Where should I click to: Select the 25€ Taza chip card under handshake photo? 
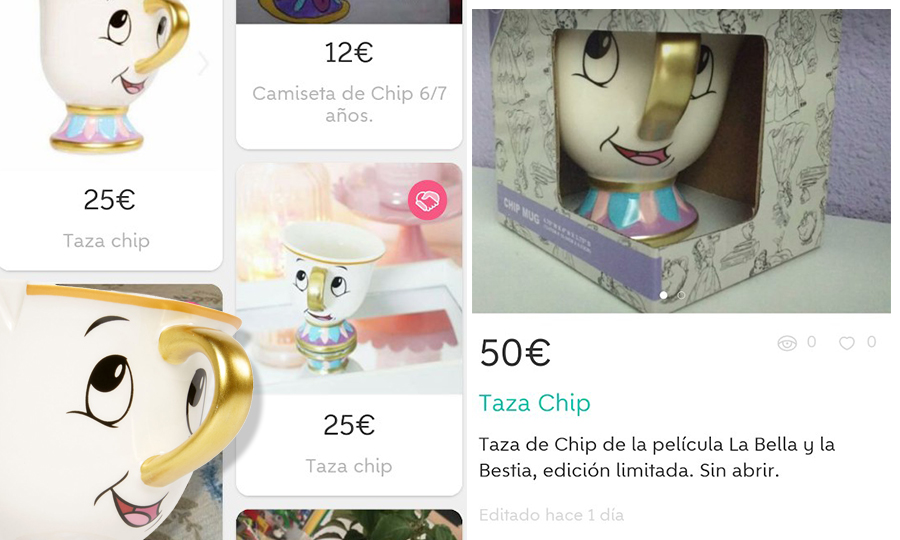click(x=349, y=444)
